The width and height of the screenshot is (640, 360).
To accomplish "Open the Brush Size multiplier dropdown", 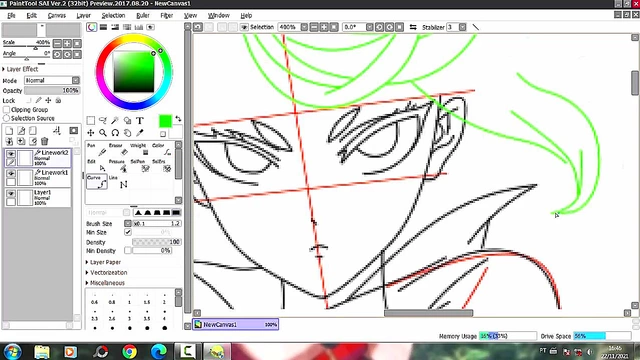I will point(128,223).
